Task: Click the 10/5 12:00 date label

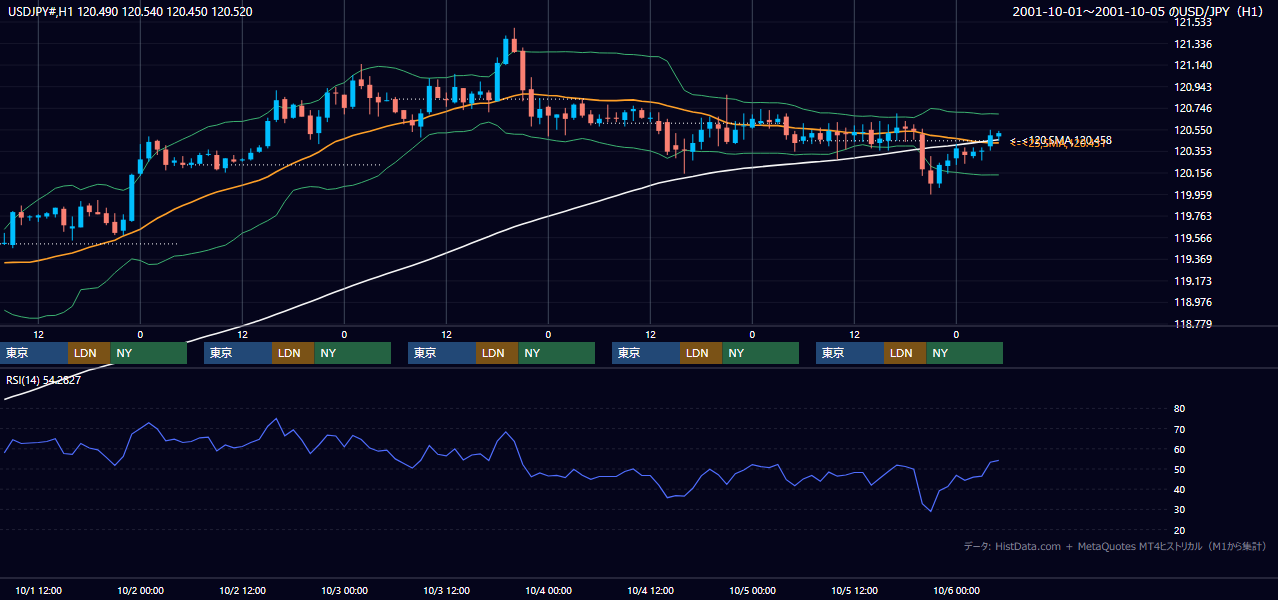Action: coord(856,590)
